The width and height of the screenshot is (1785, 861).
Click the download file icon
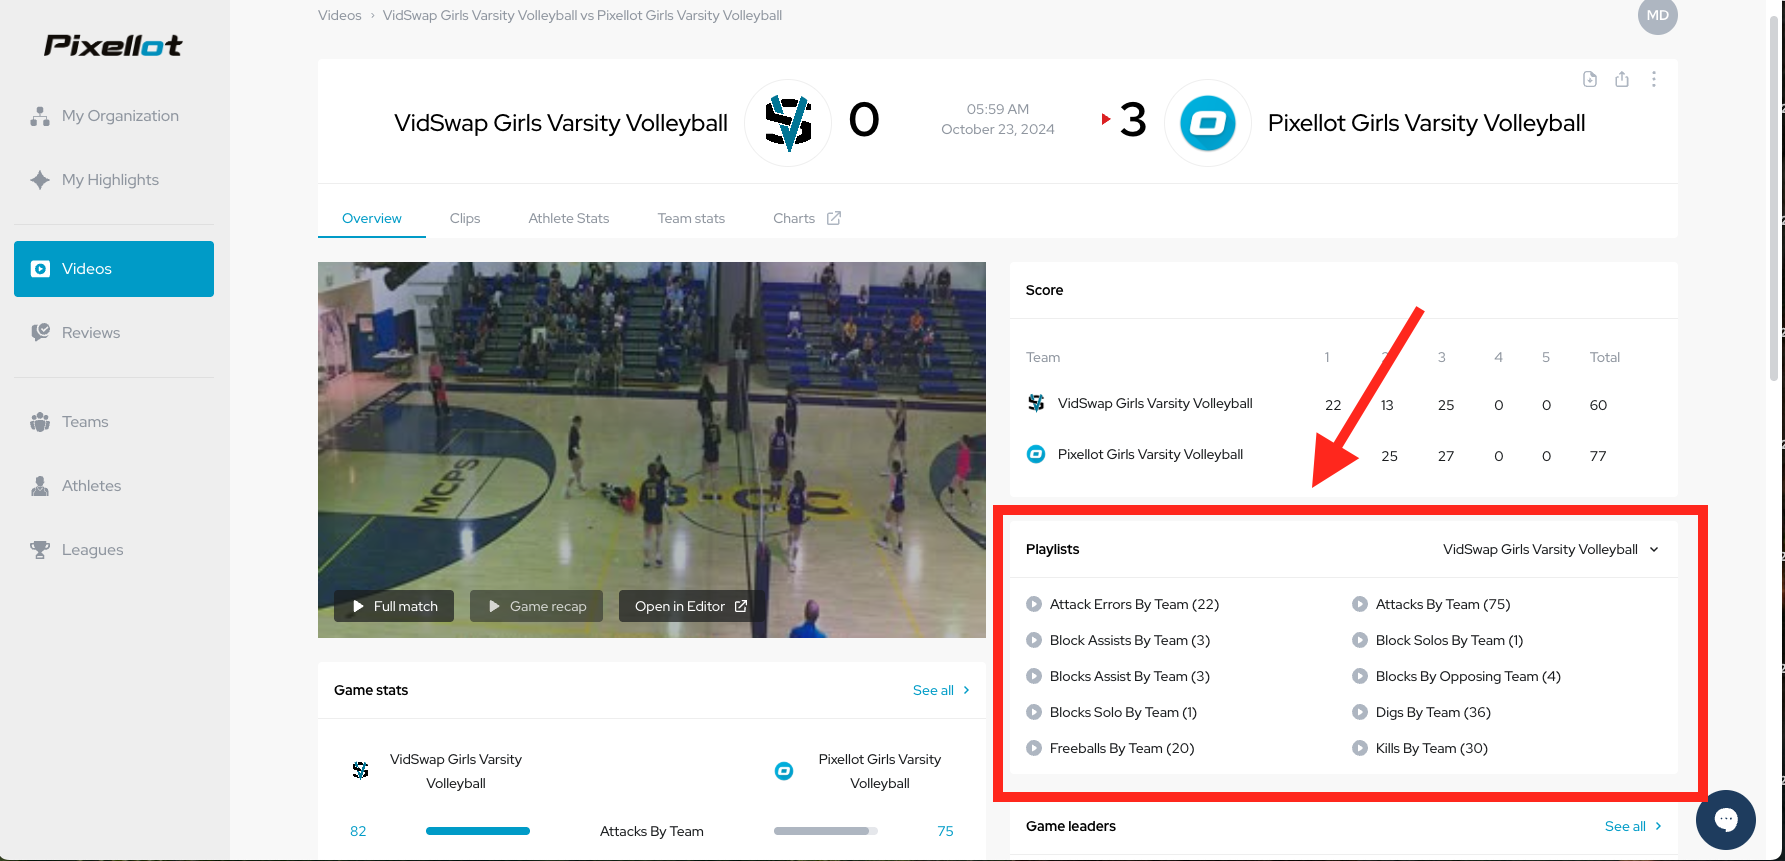1590,79
